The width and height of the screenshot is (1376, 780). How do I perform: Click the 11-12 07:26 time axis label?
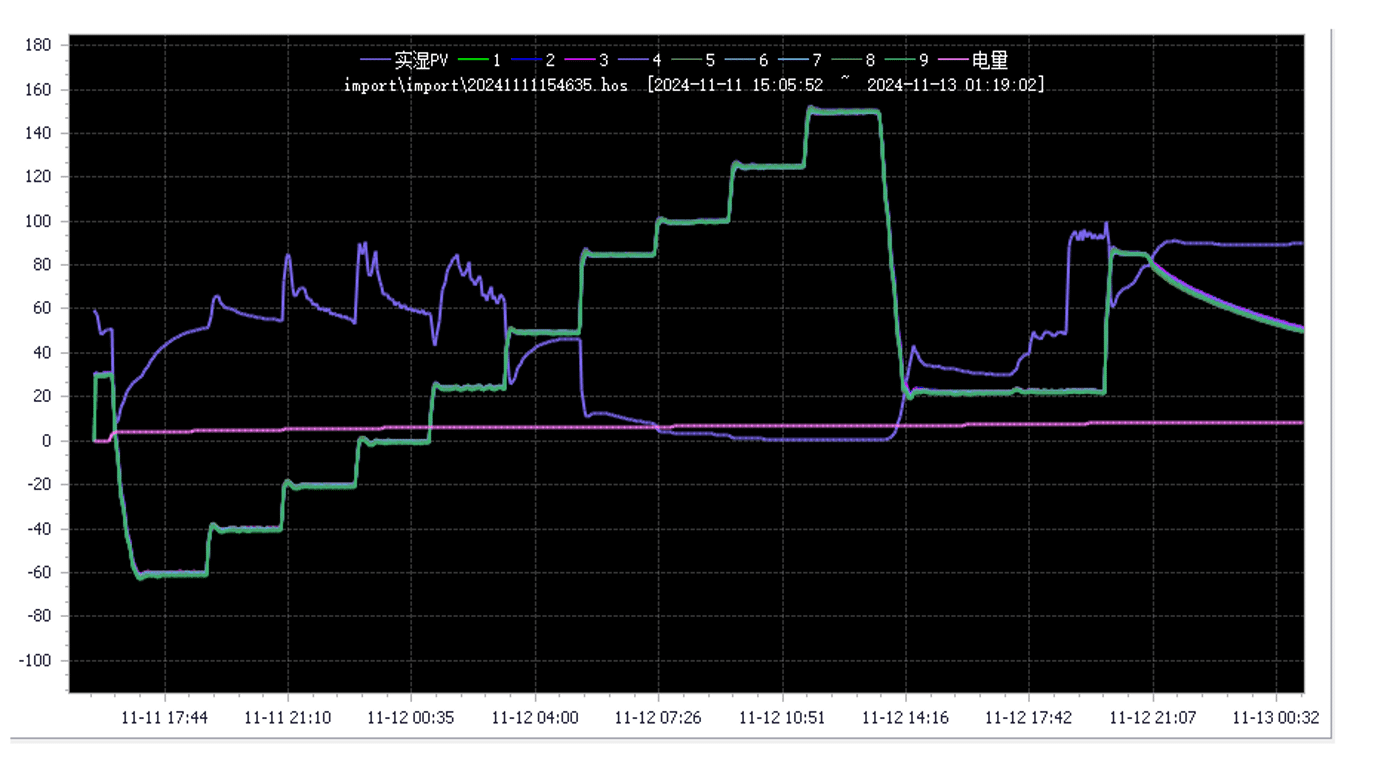658,717
